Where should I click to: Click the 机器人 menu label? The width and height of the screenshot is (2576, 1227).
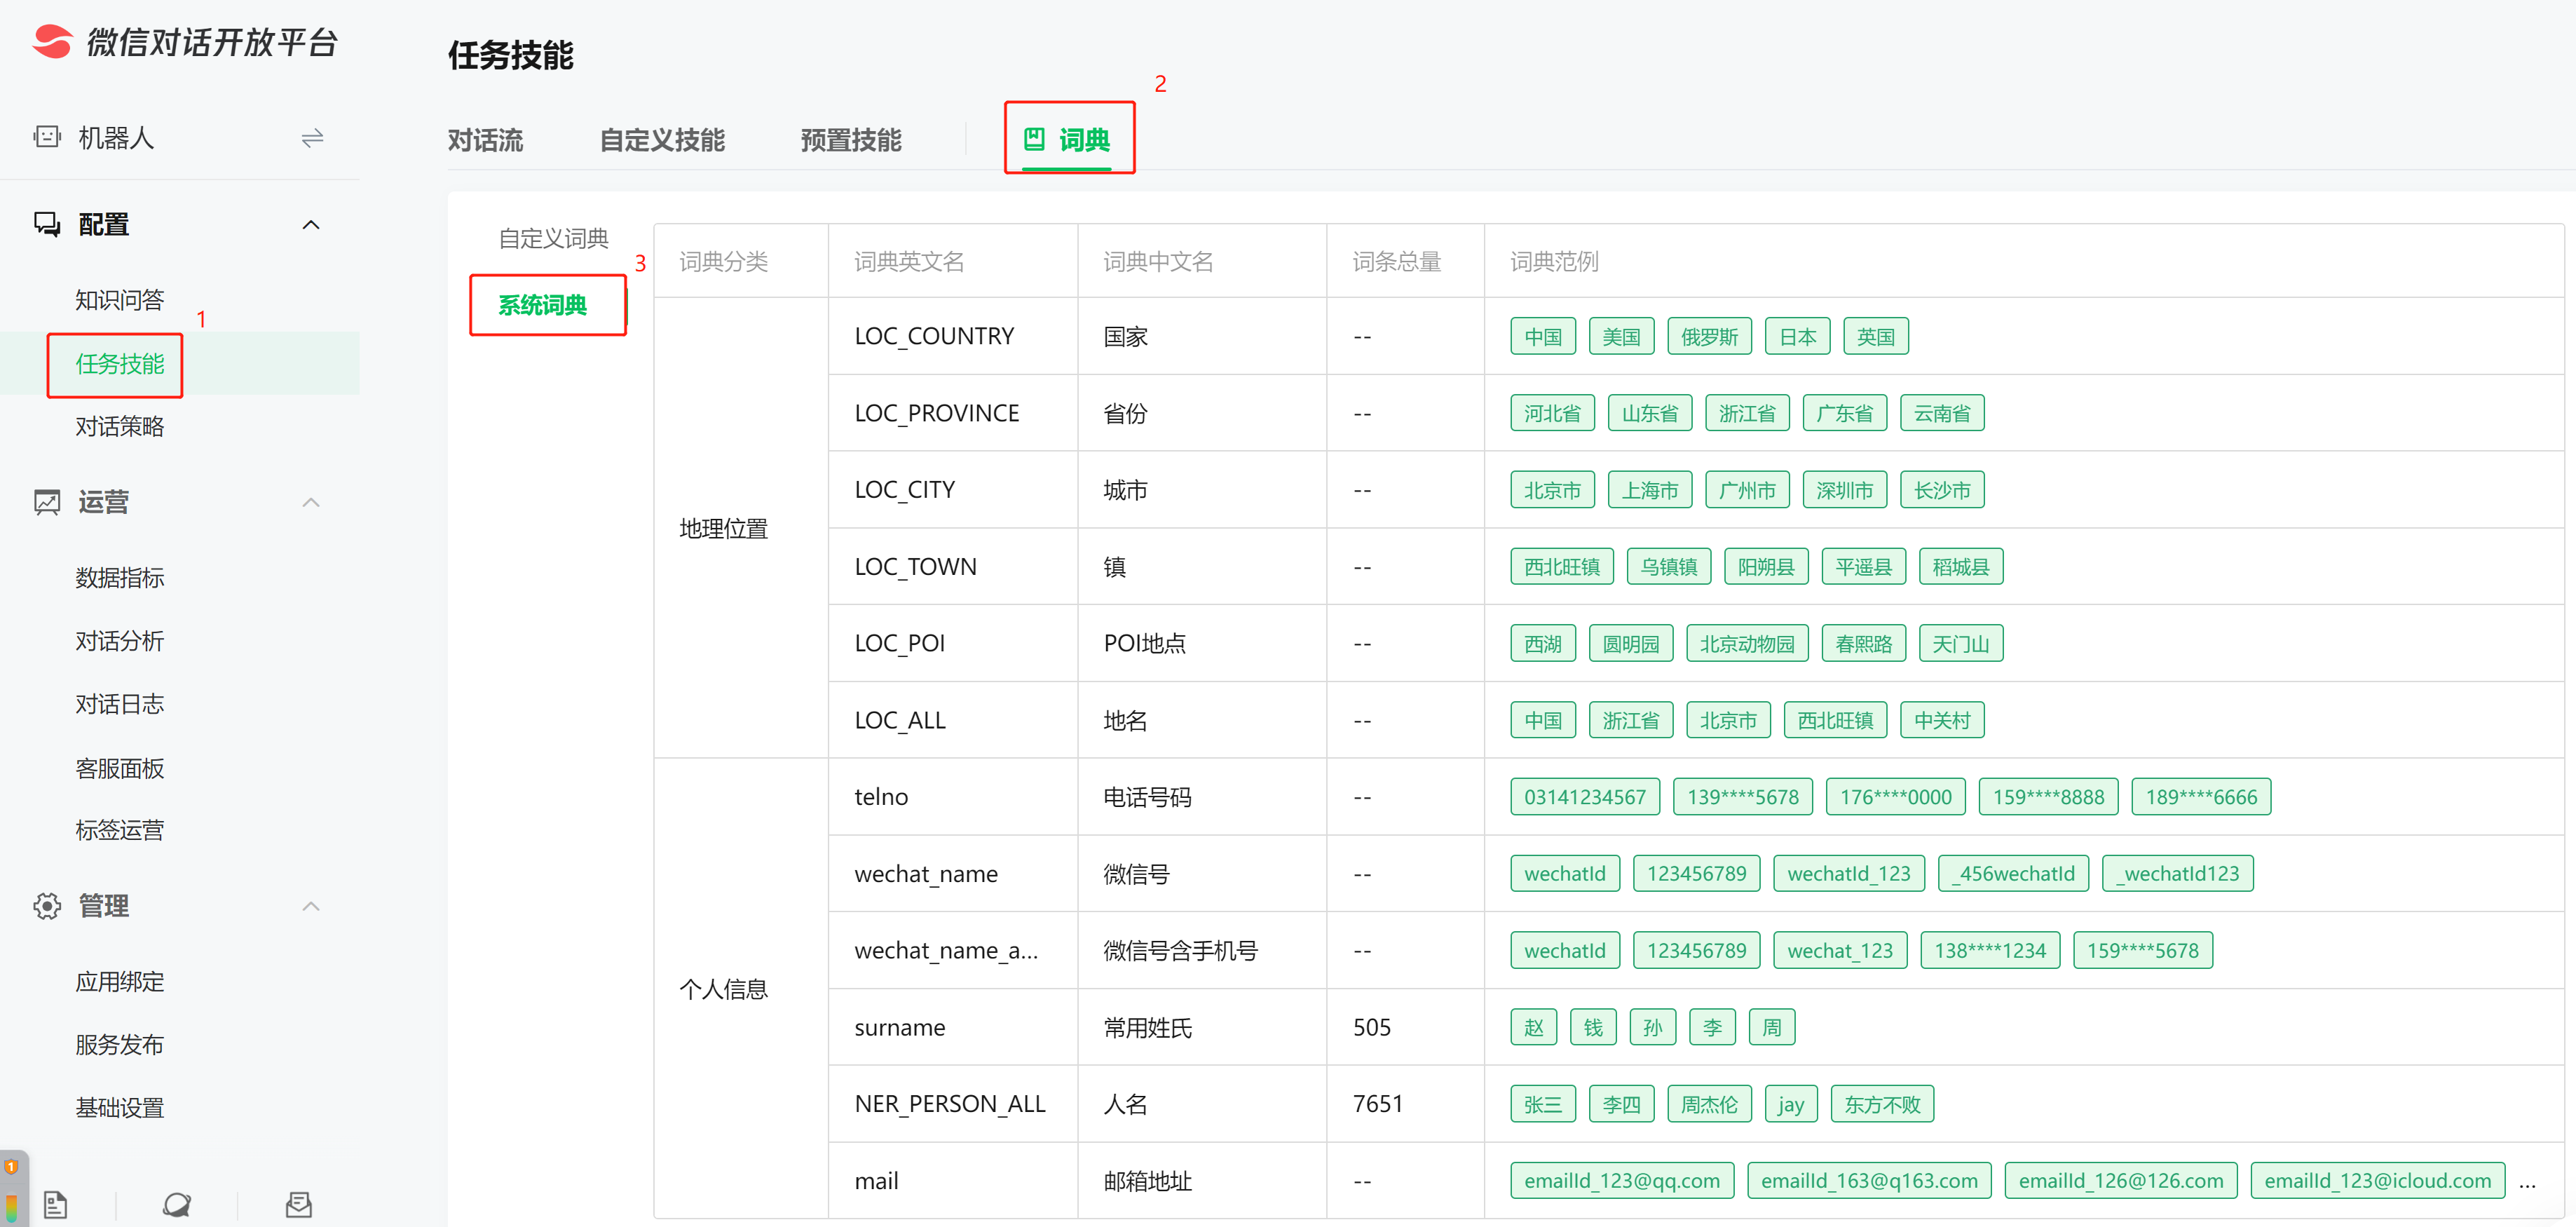click(x=116, y=137)
